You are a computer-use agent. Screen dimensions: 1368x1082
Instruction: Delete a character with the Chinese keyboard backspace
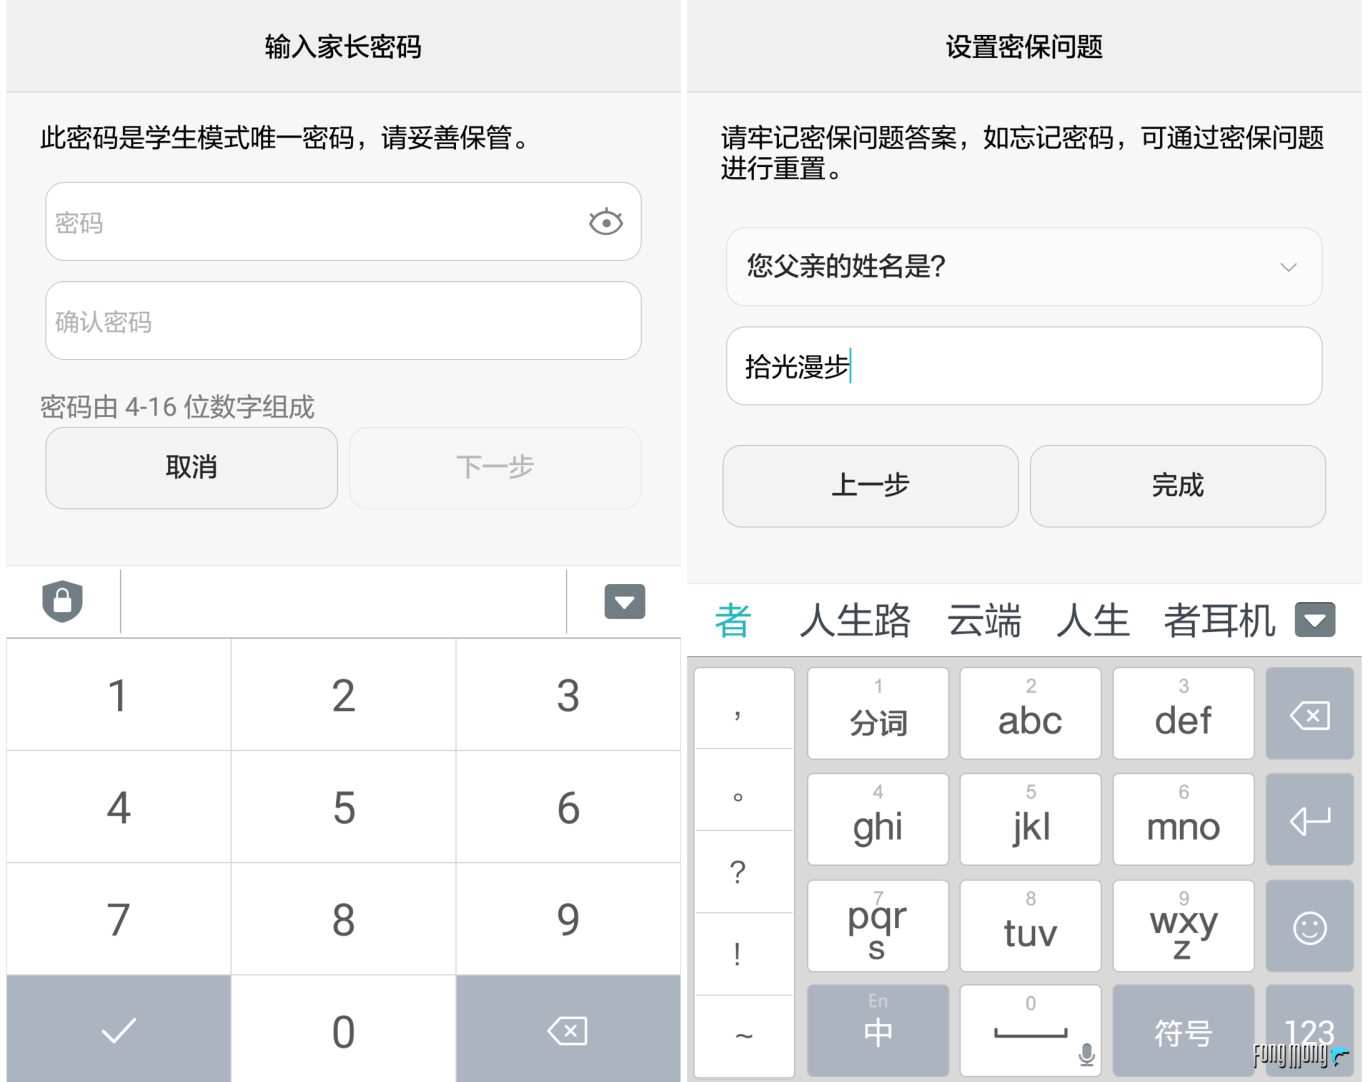tap(1309, 715)
